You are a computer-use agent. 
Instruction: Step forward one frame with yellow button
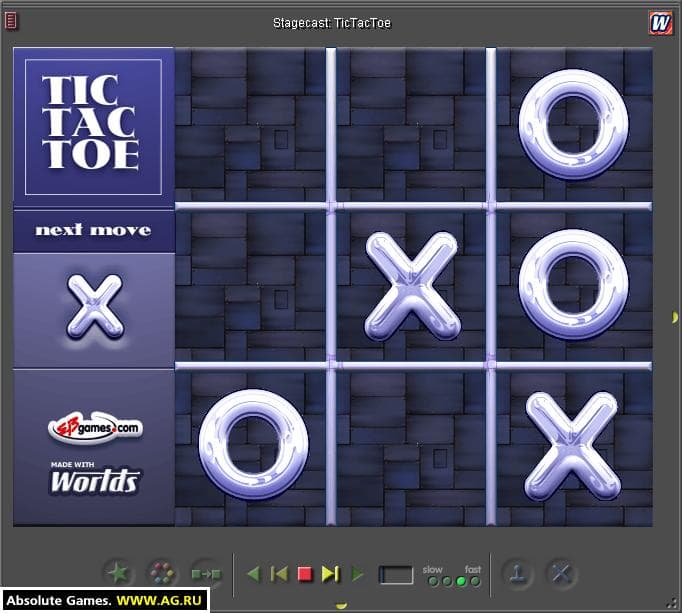pyautogui.click(x=331, y=574)
